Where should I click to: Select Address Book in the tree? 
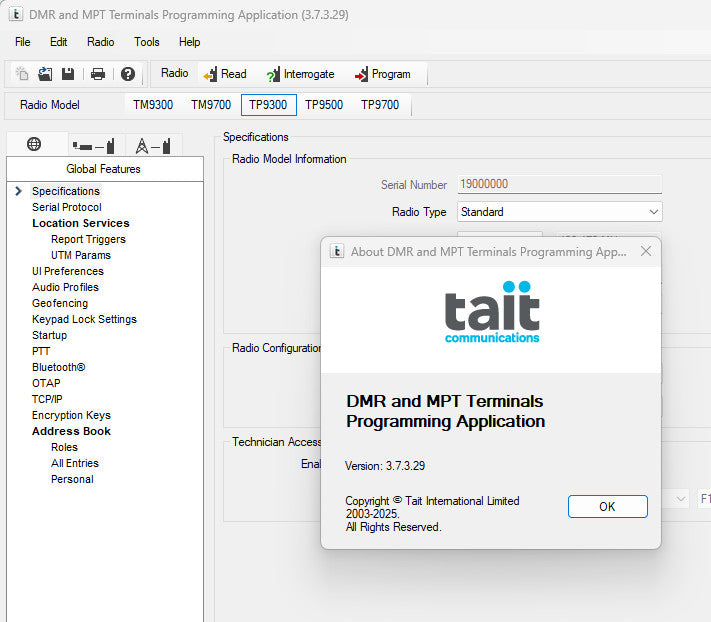pos(71,431)
